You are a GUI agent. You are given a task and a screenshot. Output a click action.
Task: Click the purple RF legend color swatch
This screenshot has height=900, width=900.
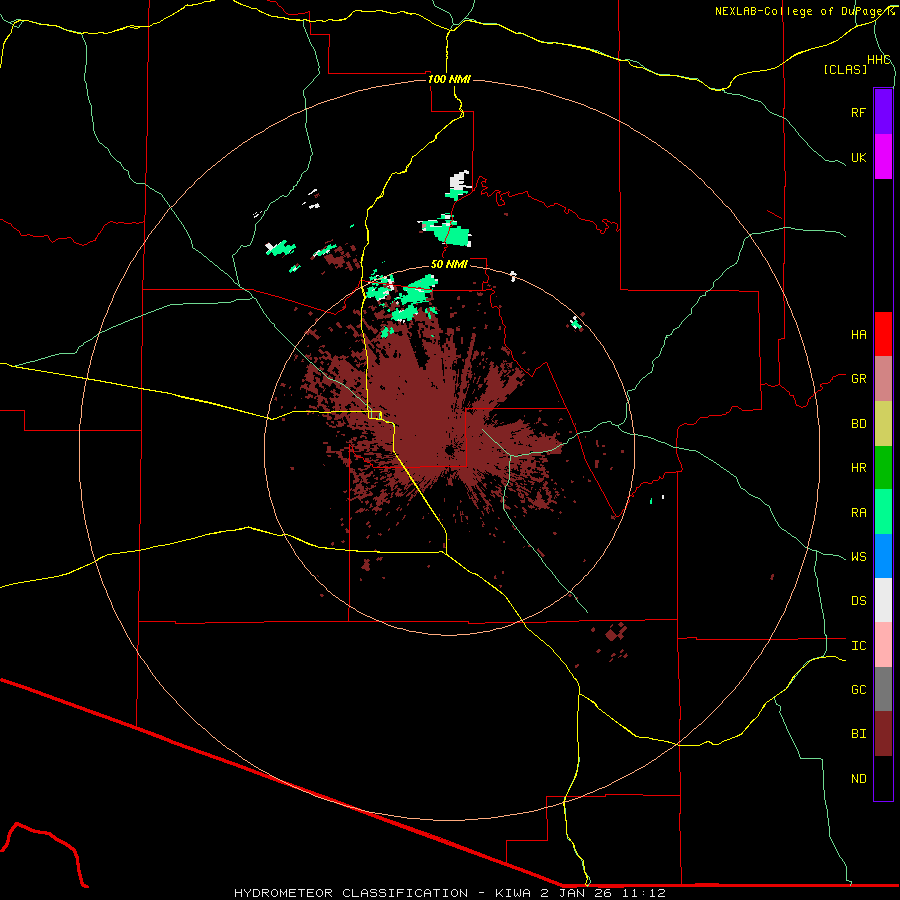point(883,112)
